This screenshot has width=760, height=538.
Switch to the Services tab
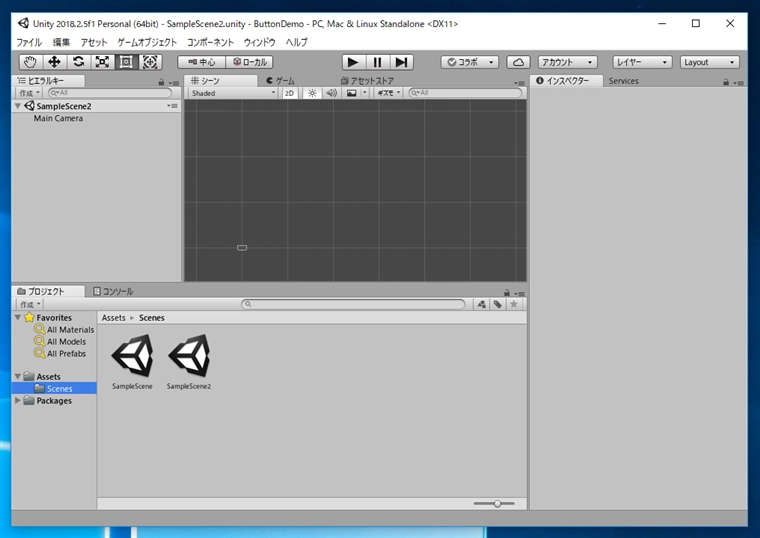tap(623, 81)
